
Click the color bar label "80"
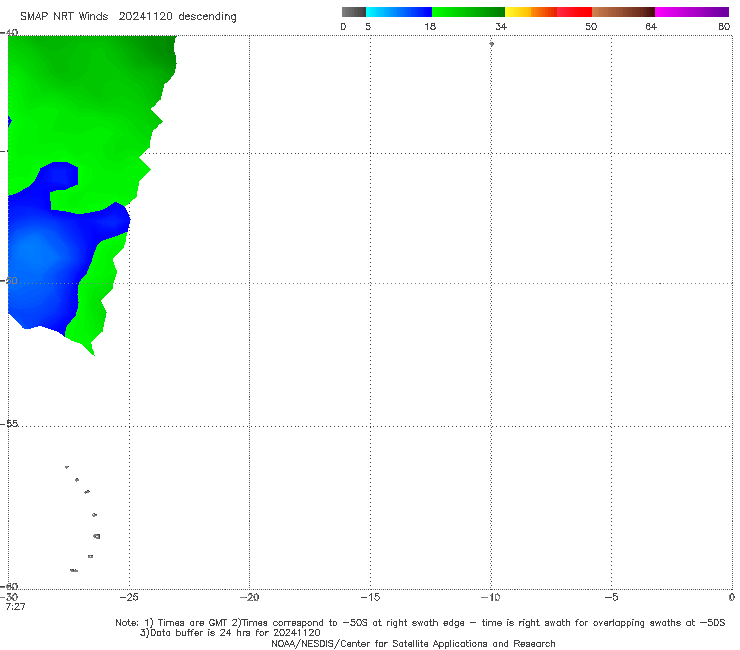click(x=724, y=26)
